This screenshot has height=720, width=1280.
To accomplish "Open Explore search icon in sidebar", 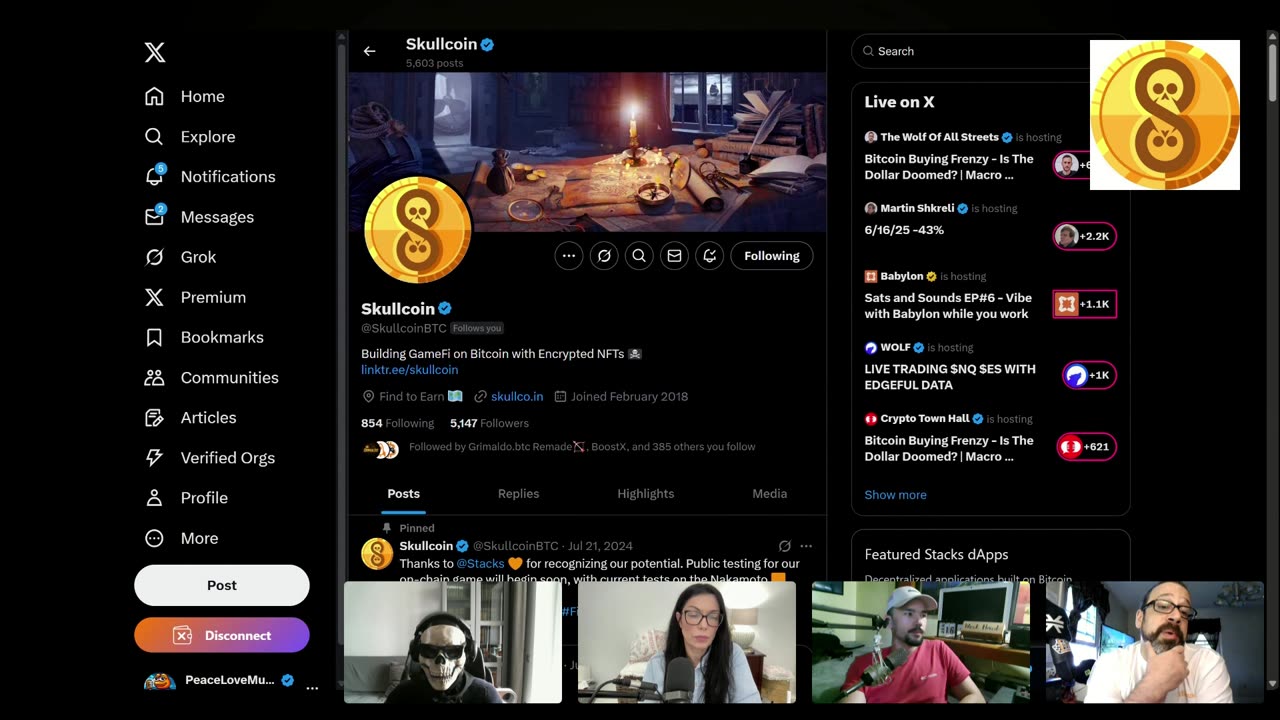I will [x=154, y=136].
